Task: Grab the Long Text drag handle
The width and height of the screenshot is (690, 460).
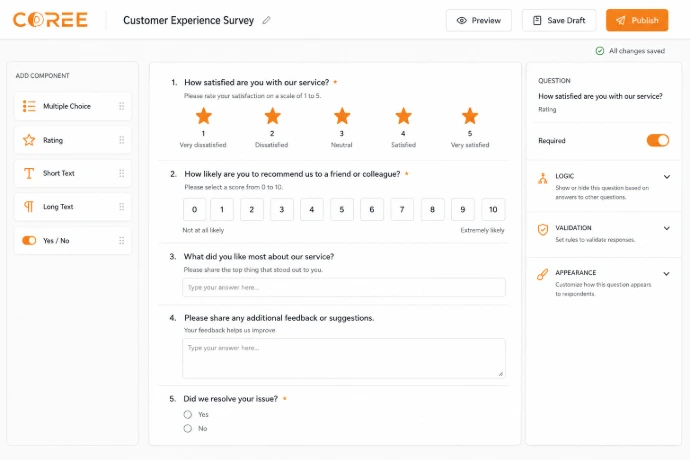Action: (x=121, y=206)
